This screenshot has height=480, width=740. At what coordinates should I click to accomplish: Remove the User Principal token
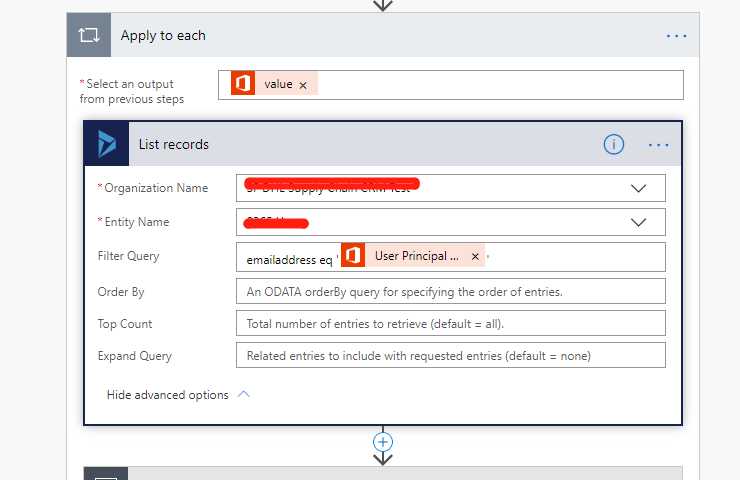point(475,257)
